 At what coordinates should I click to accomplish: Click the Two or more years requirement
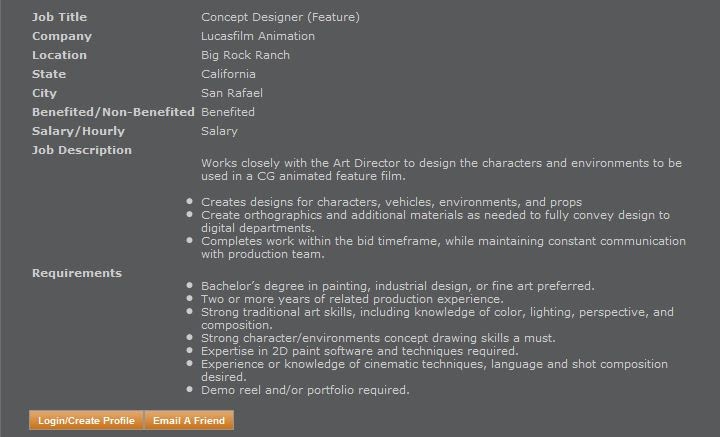click(352, 299)
